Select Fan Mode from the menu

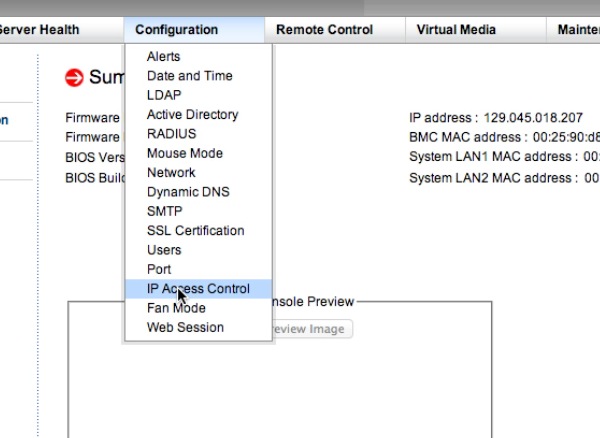coord(176,308)
